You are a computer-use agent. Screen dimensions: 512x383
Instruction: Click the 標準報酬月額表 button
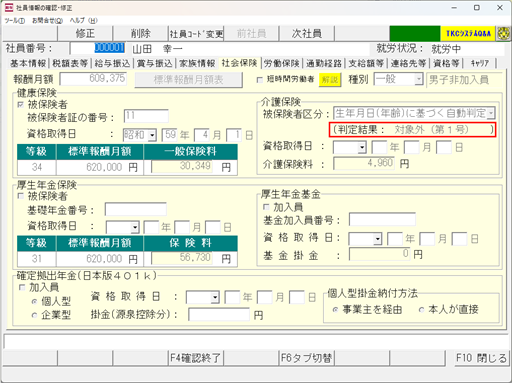click(x=188, y=80)
